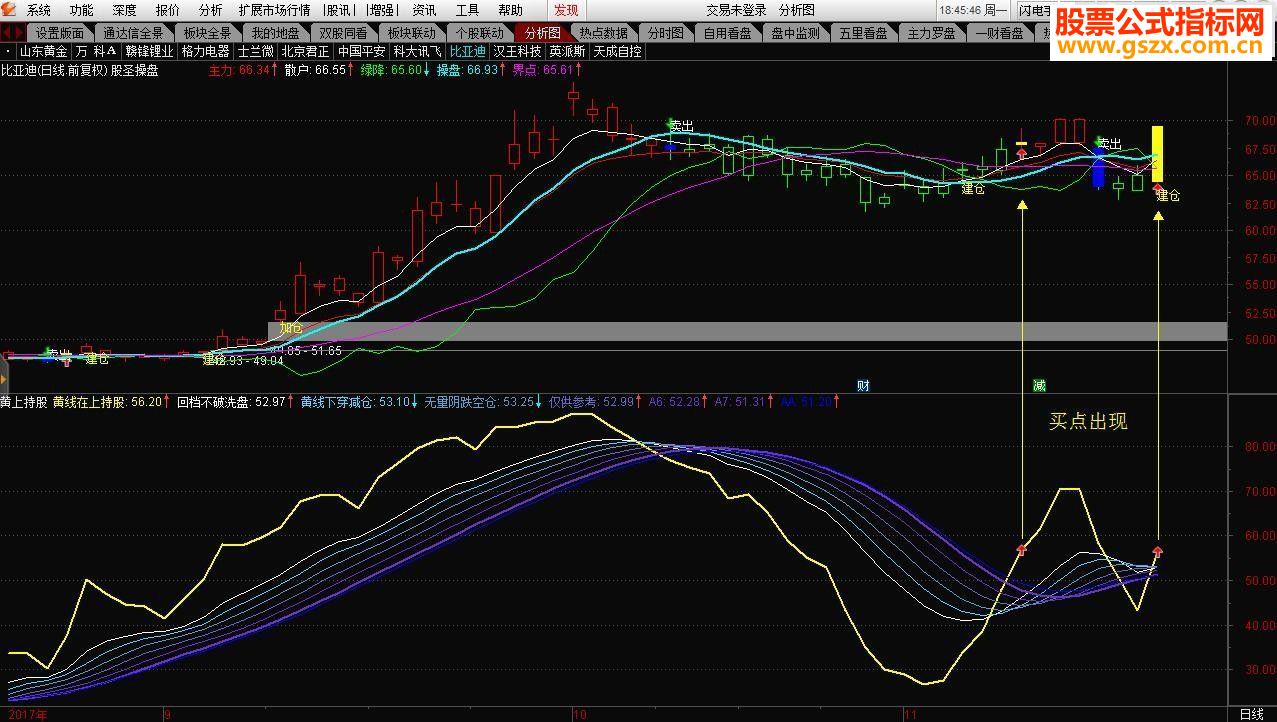
Task: Select the active 分析图 tab
Action: coord(543,33)
